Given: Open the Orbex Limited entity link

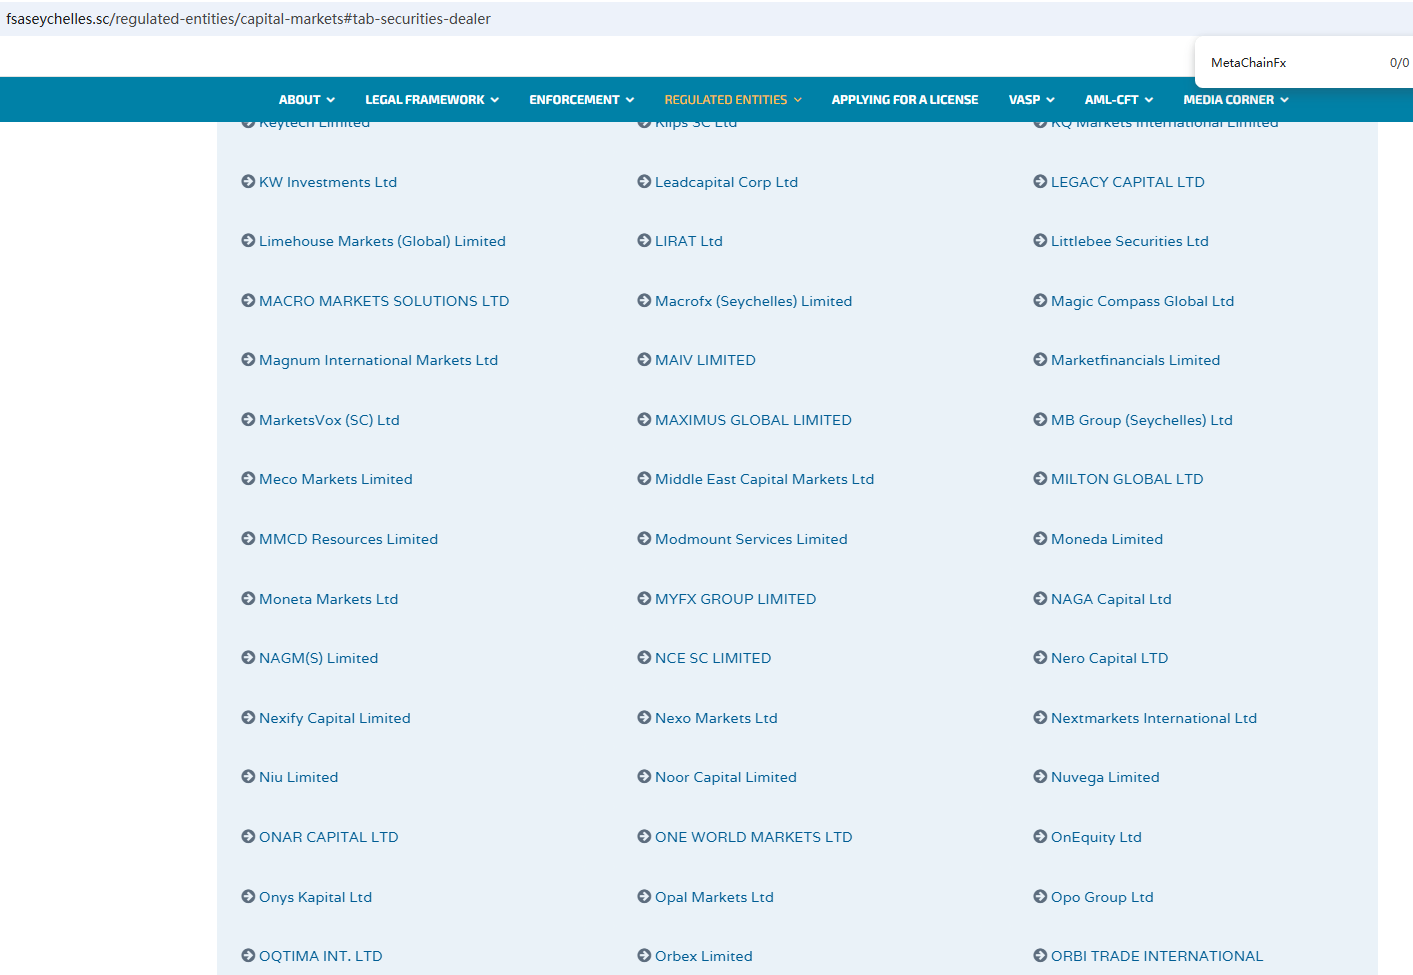Looking at the screenshot, I should [x=703, y=956].
